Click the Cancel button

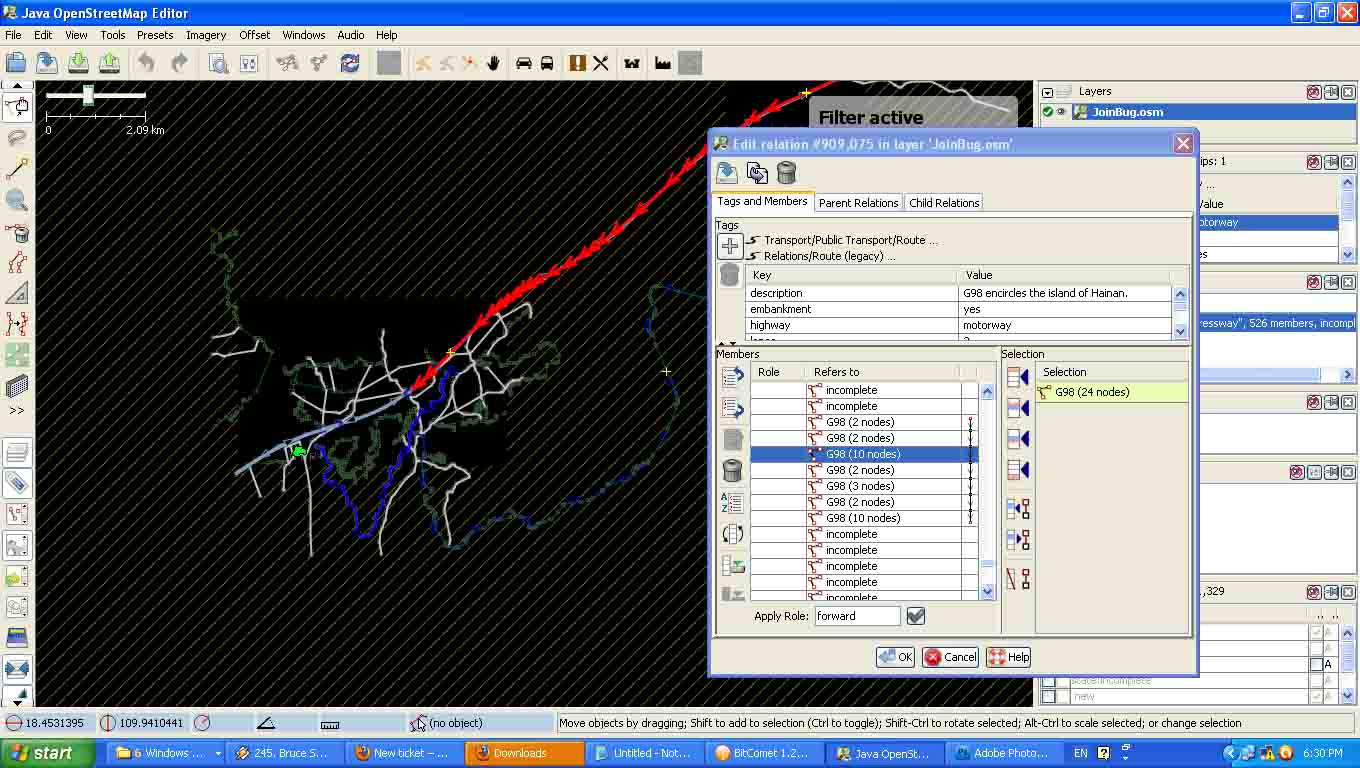(x=950, y=657)
